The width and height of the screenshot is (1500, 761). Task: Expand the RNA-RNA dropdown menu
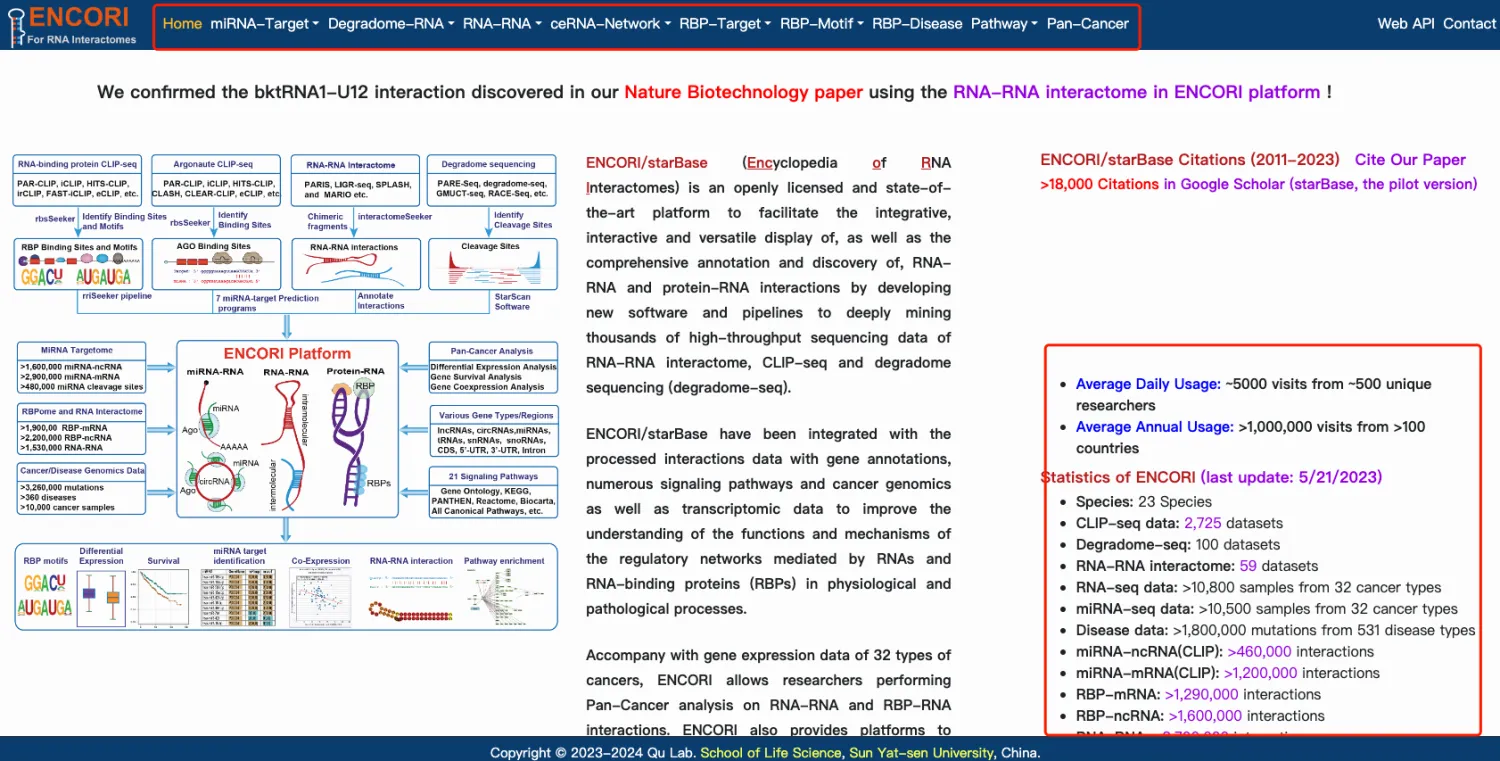click(x=502, y=24)
